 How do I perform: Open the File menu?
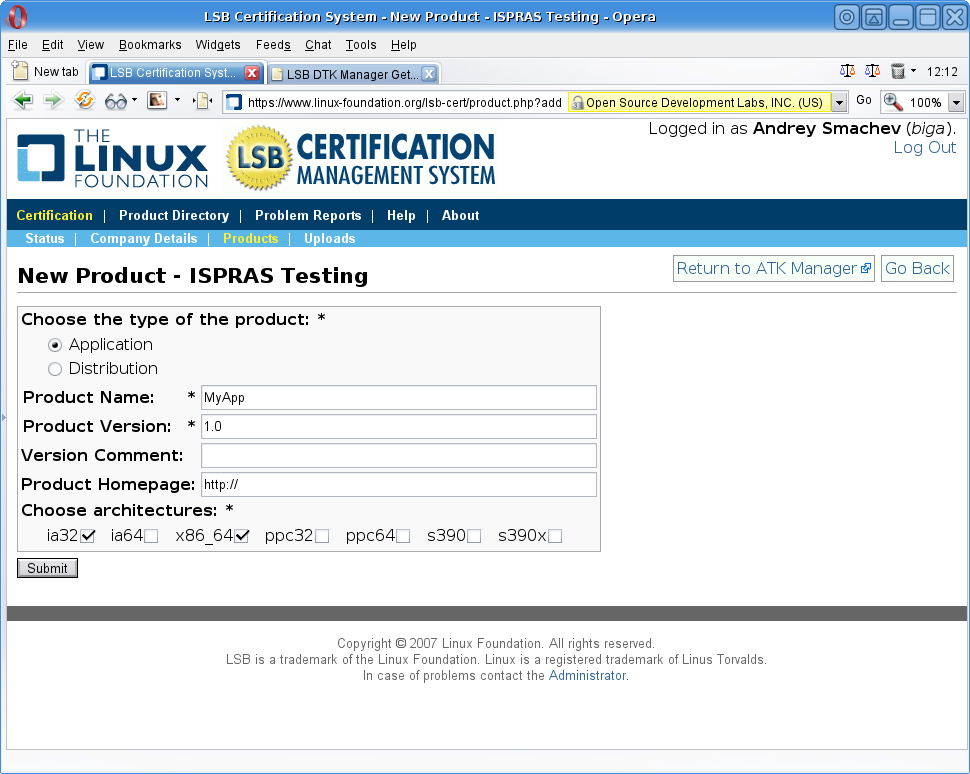[17, 45]
